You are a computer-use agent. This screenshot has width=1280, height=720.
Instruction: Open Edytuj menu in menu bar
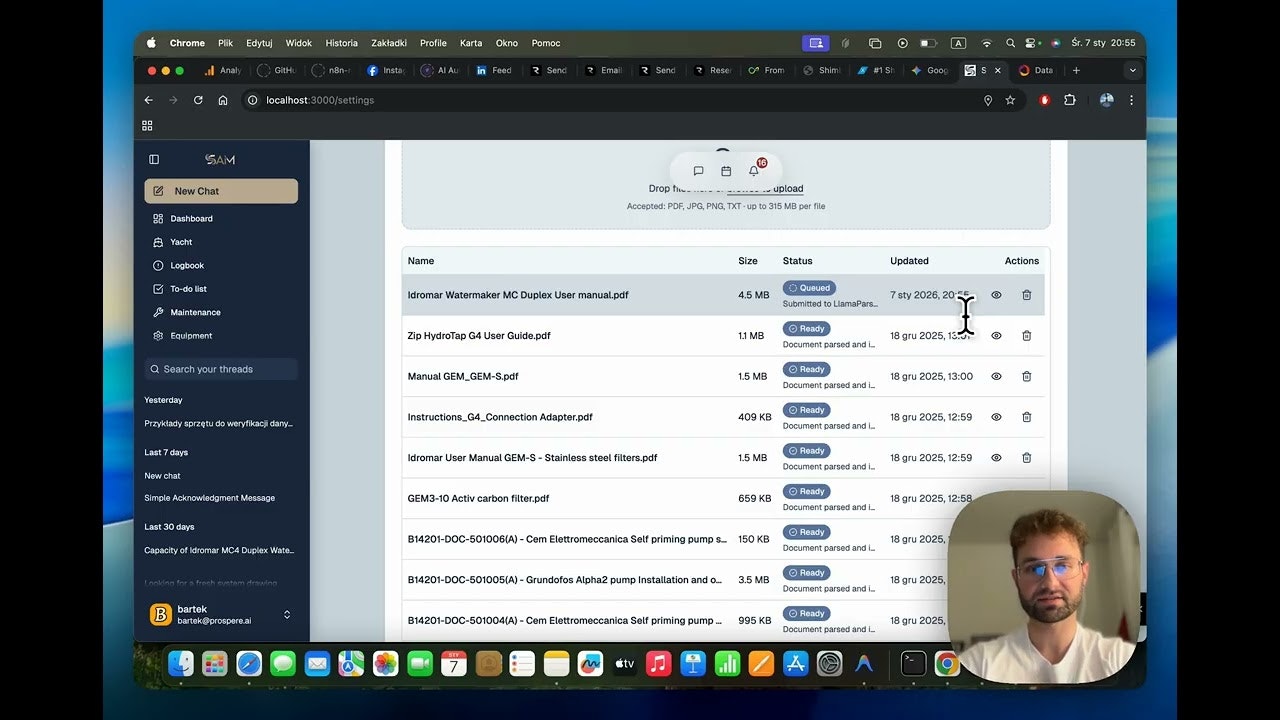click(259, 43)
